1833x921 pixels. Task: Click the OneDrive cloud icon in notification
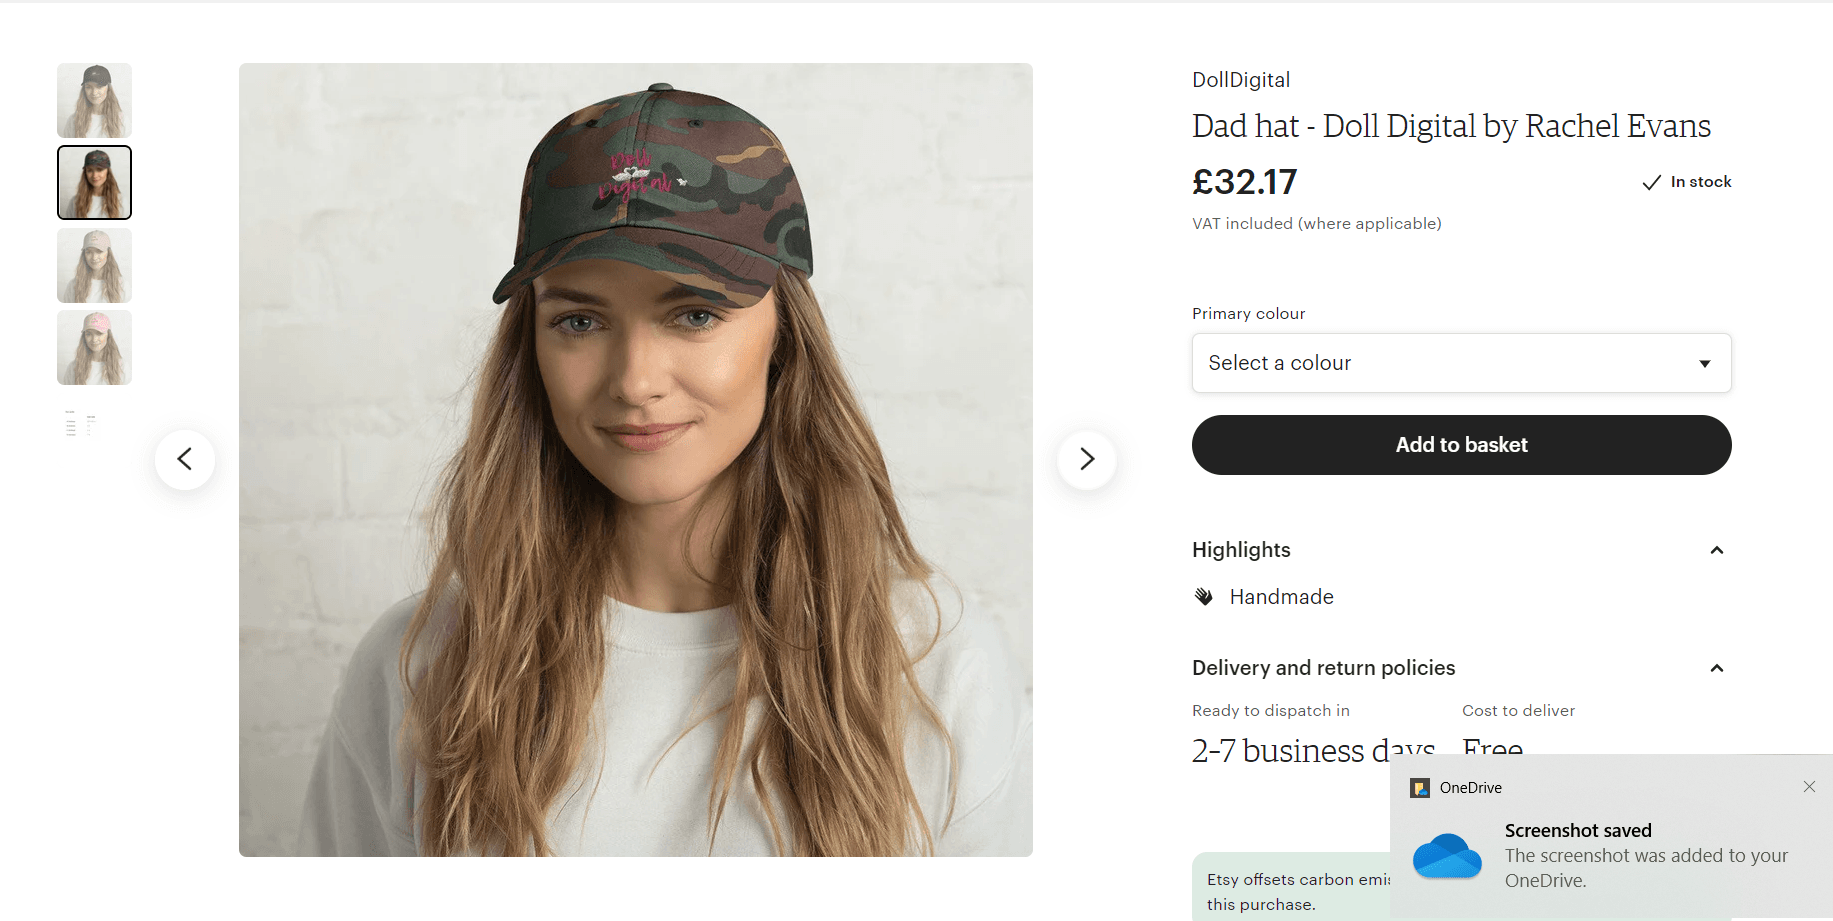click(1447, 856)
